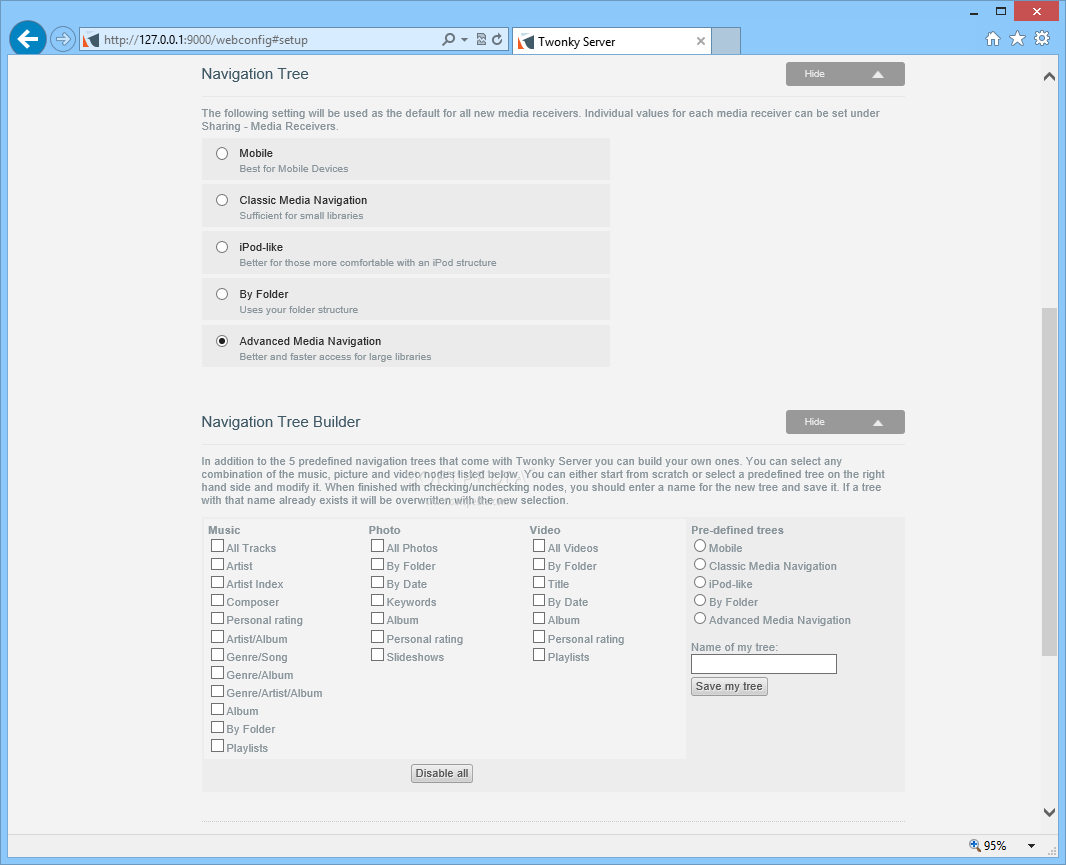Open the browser Home icon
This screenshot has height=865, width=1066.
(993, 39)
